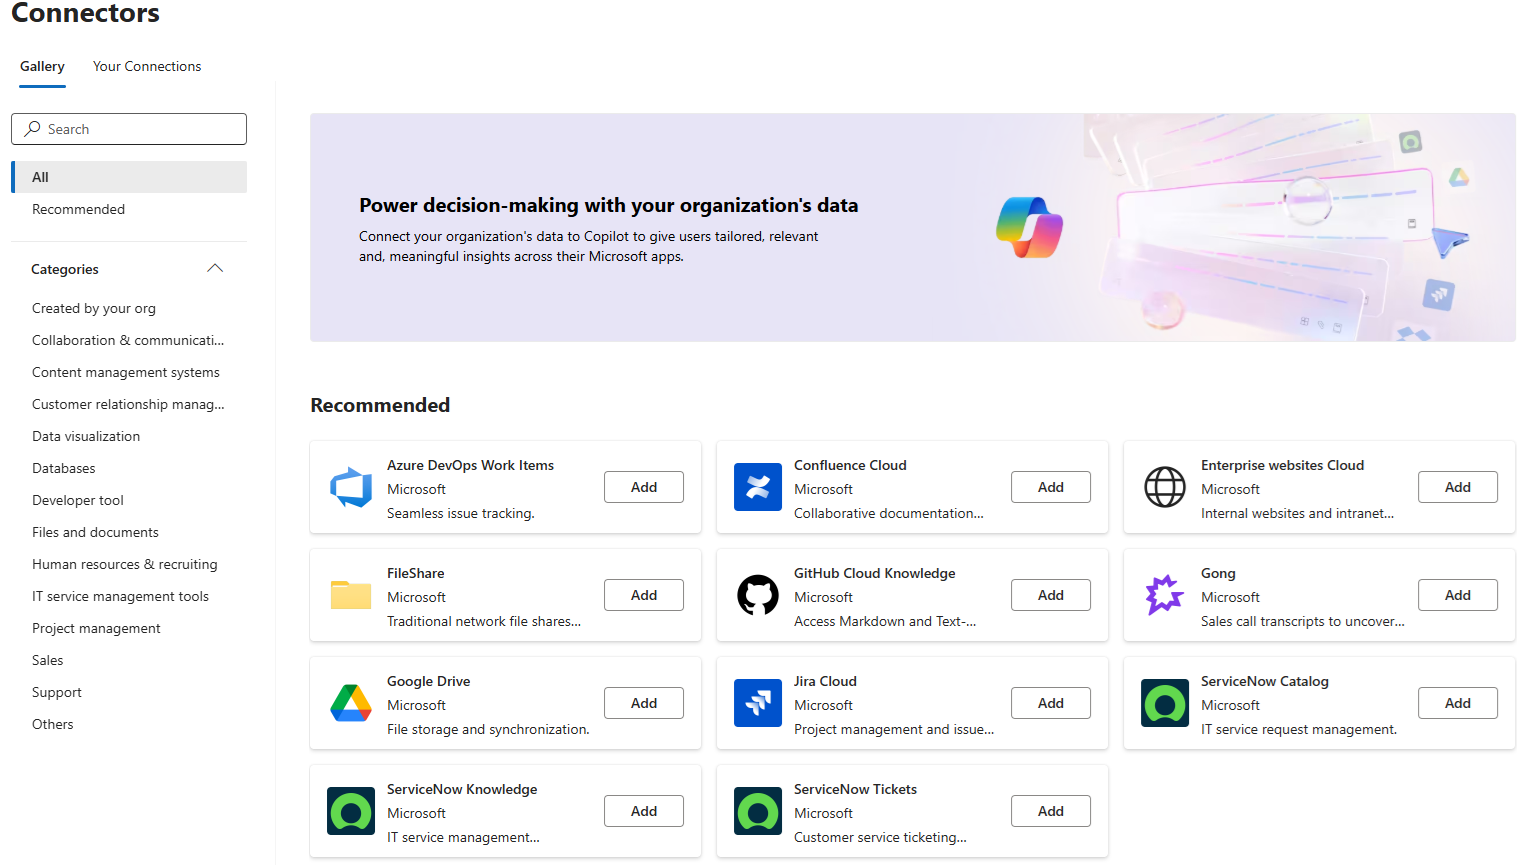
Task: Click the Azure DevOps Work Items icon
Action: click(x=351, y=487)
